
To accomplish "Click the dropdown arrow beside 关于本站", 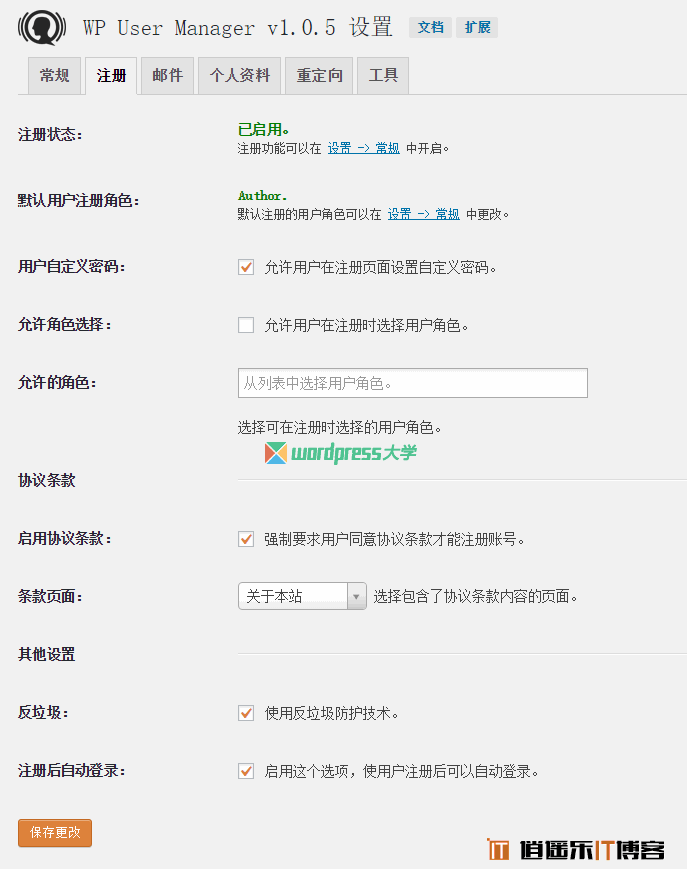I will 356,596.
